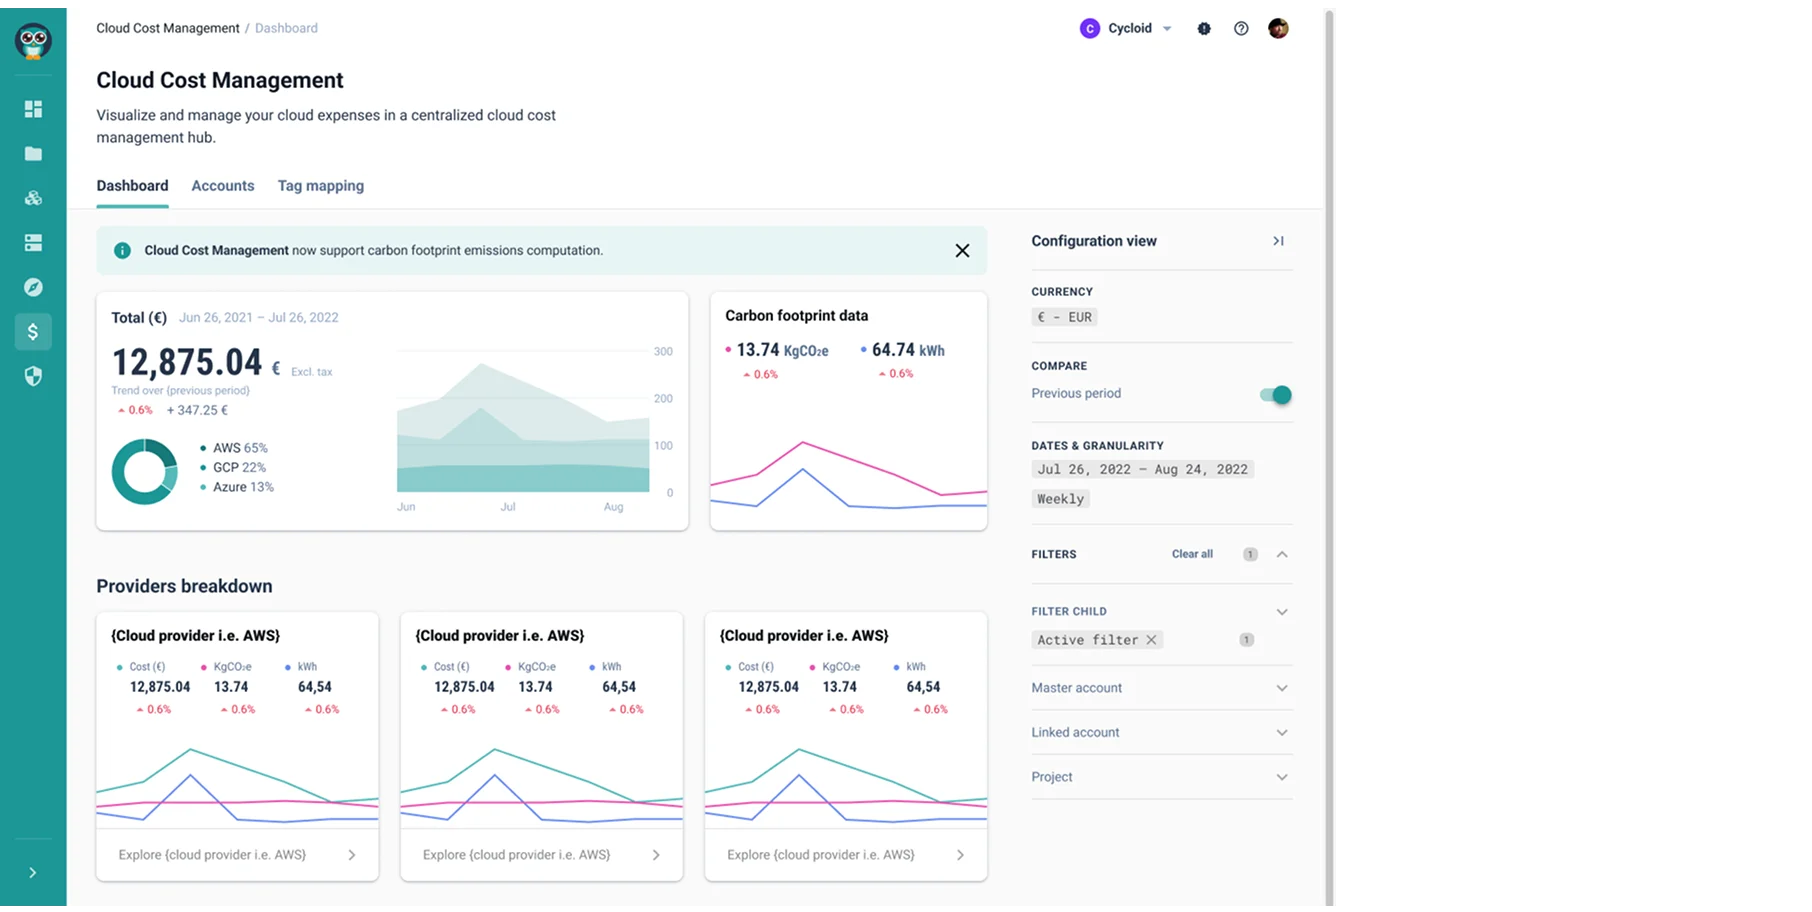The height and width of the screenshot is (912, 1812).
Task: Disable the Previous period compare toggle
Action: pos(1275,395)
